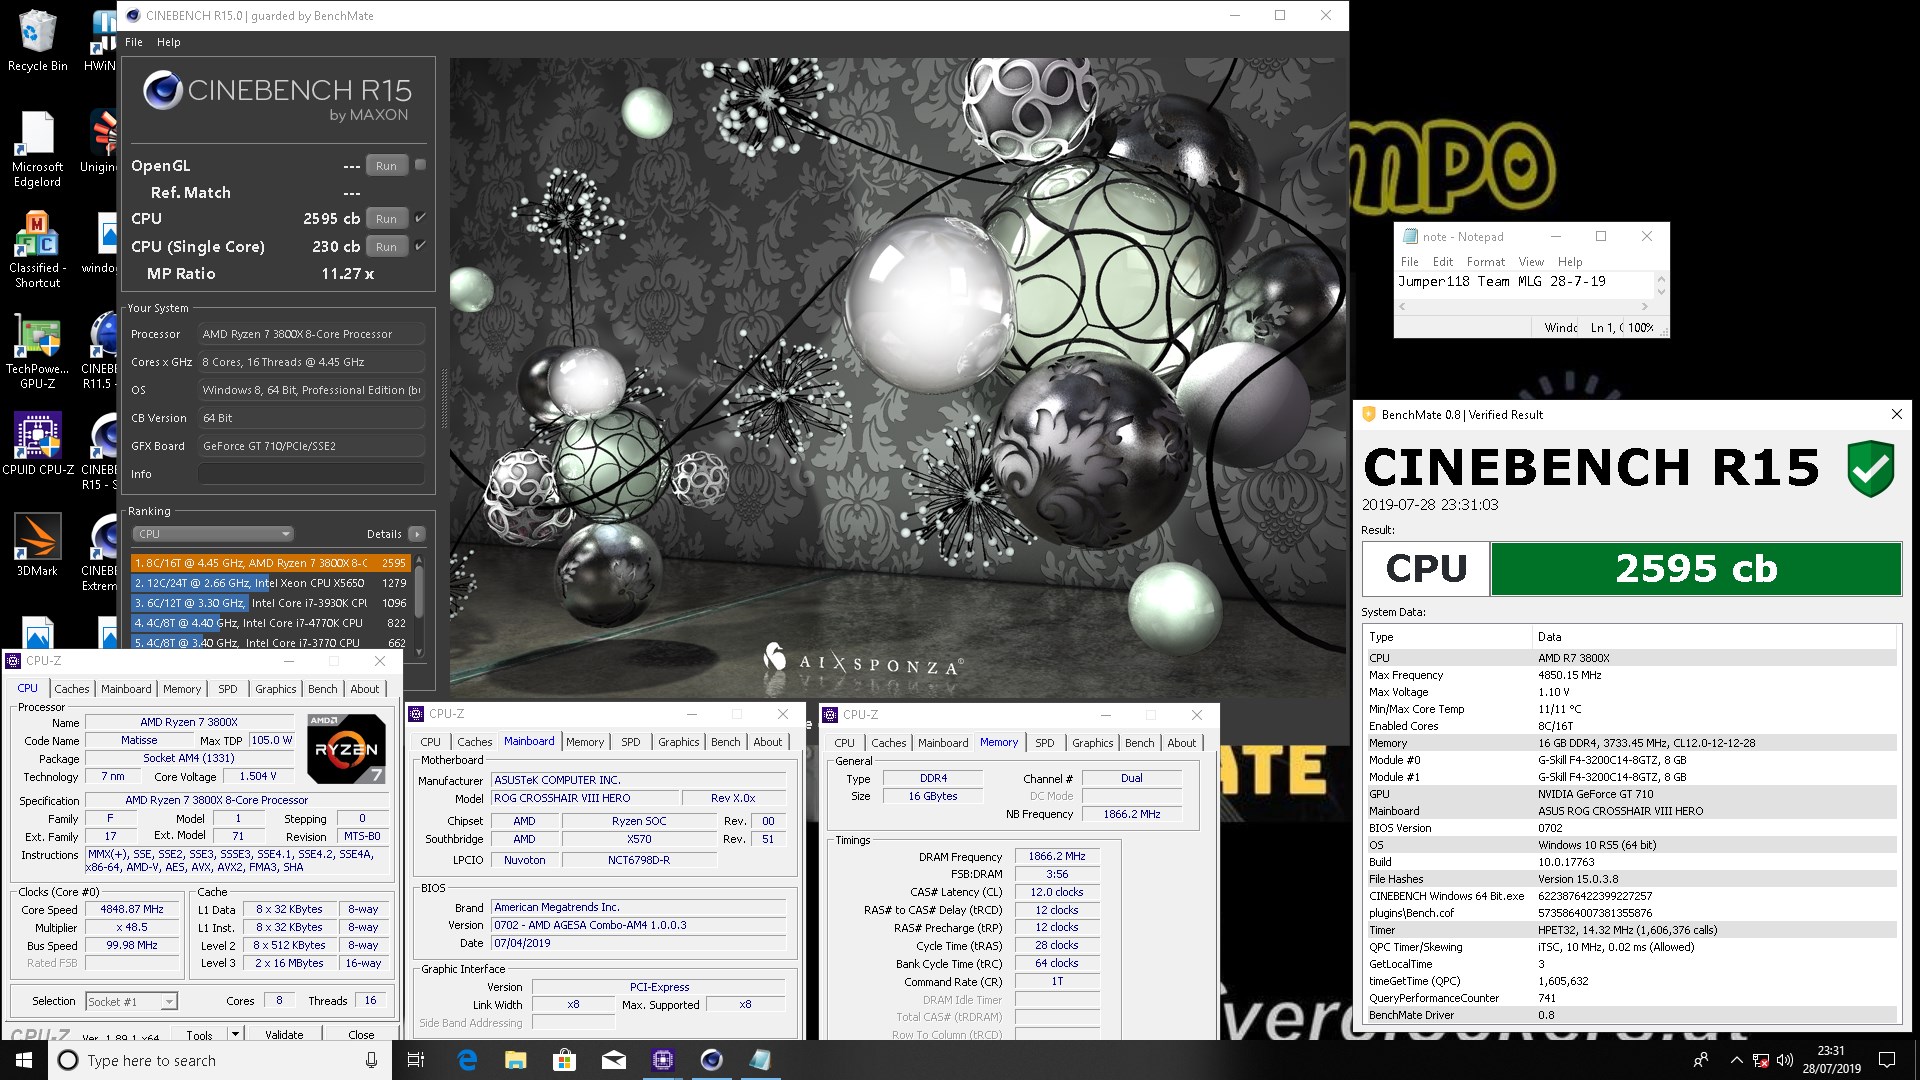
Task: Click Notepad text Jumper118 Team MLG
Action: [1470, 282]
